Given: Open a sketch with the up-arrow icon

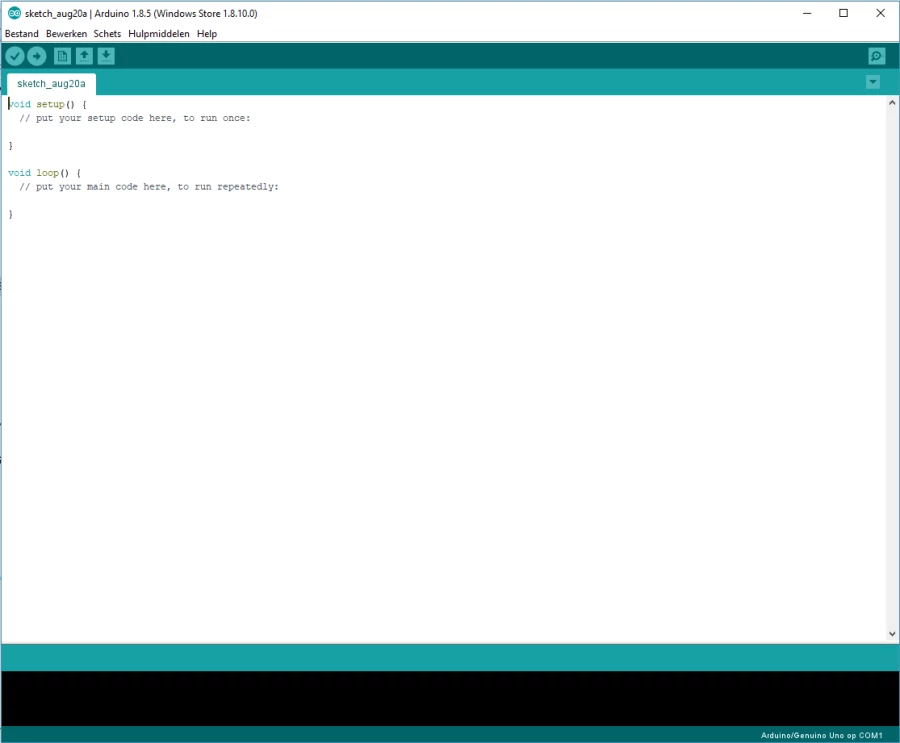Looking at the screenshot, I should (x=84, y=56).
